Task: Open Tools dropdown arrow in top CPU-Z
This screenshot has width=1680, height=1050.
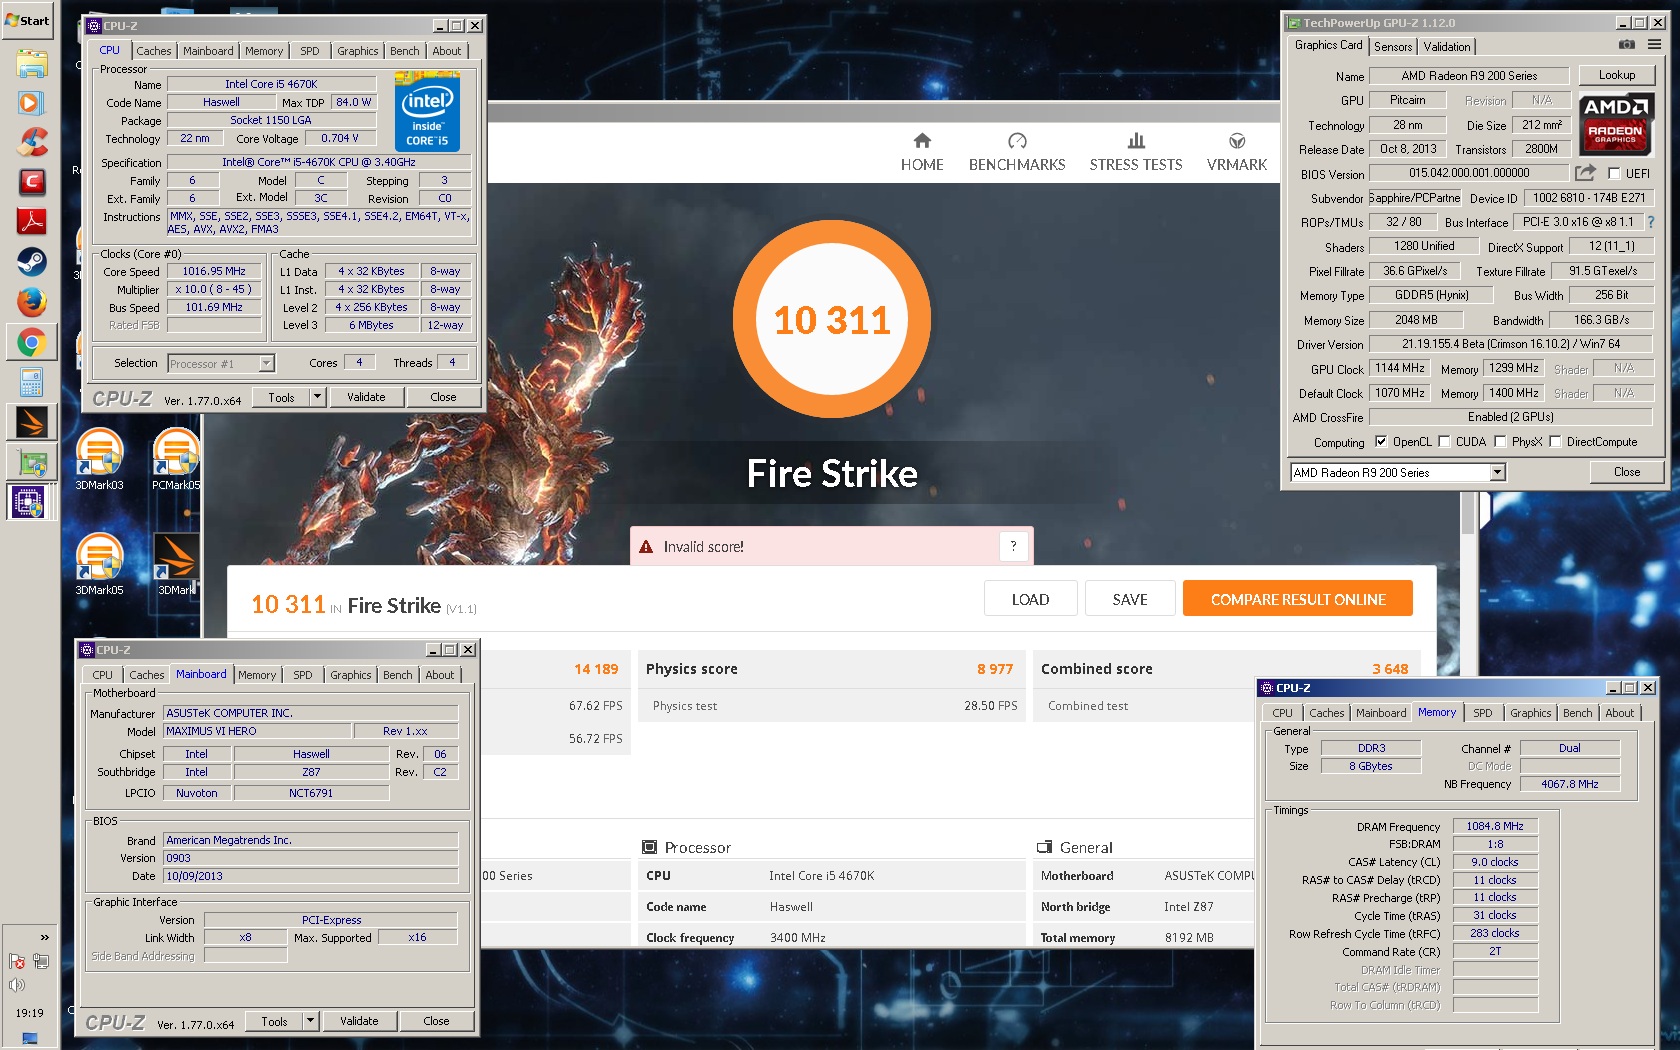Action: click(x=317, y=397)
